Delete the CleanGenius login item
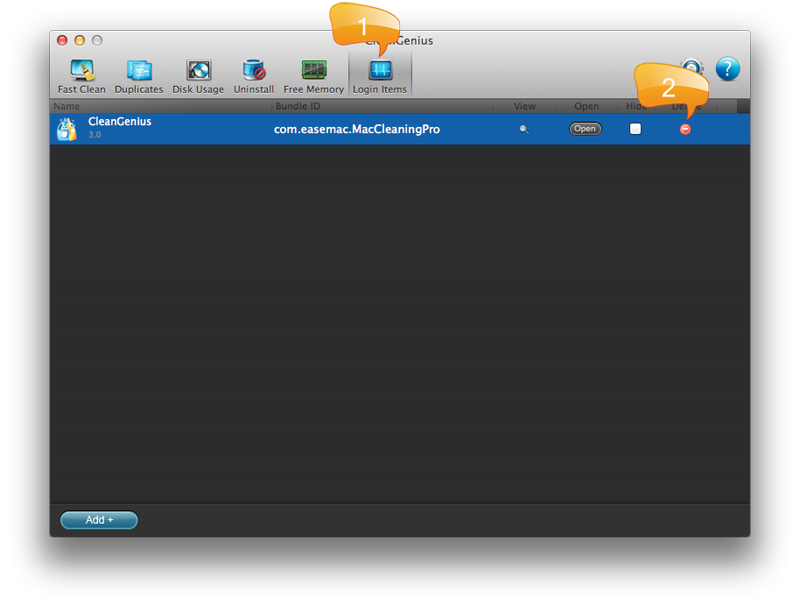The width and height of the screenshot is (800, 606). click(x=685, y=130)
